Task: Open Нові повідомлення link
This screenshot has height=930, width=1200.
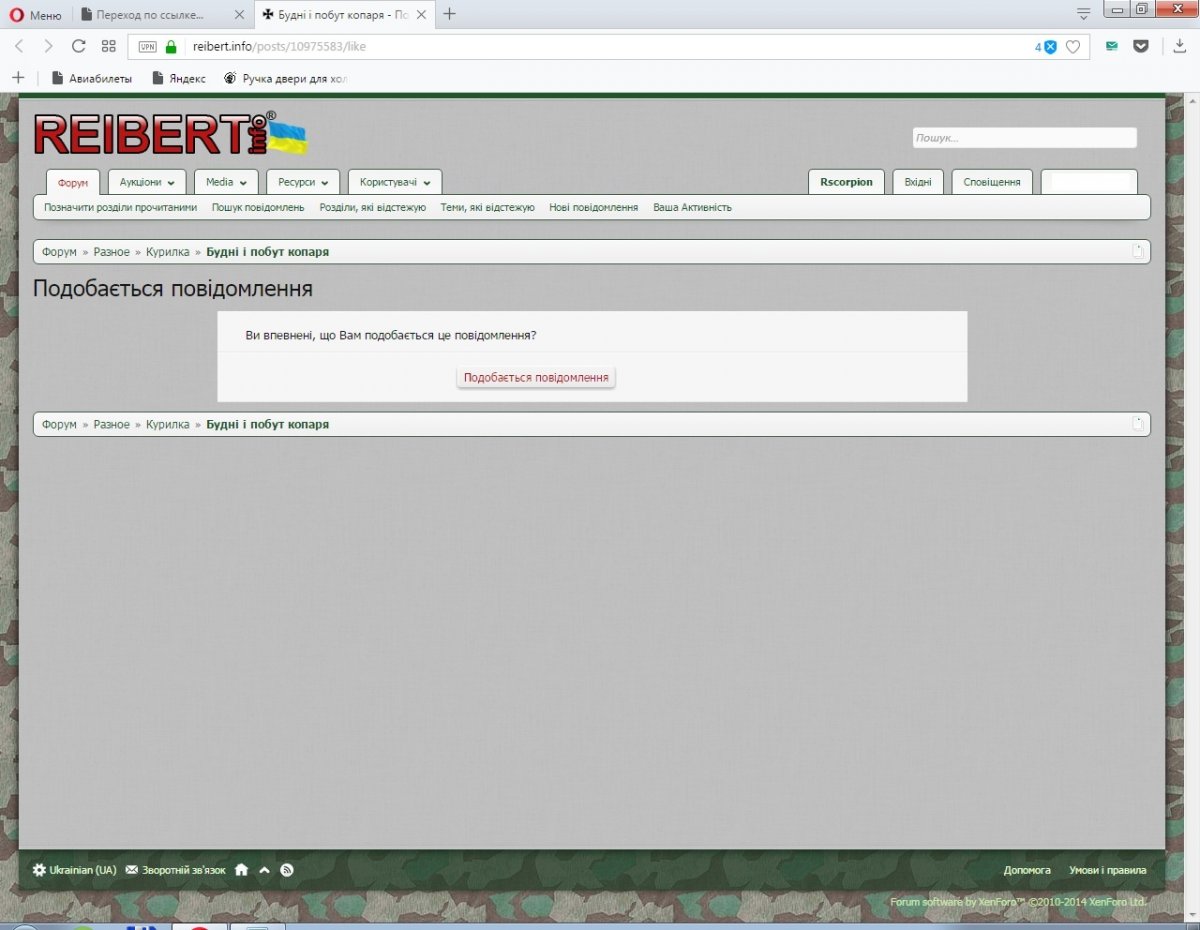Action: [x=594, y=207]
